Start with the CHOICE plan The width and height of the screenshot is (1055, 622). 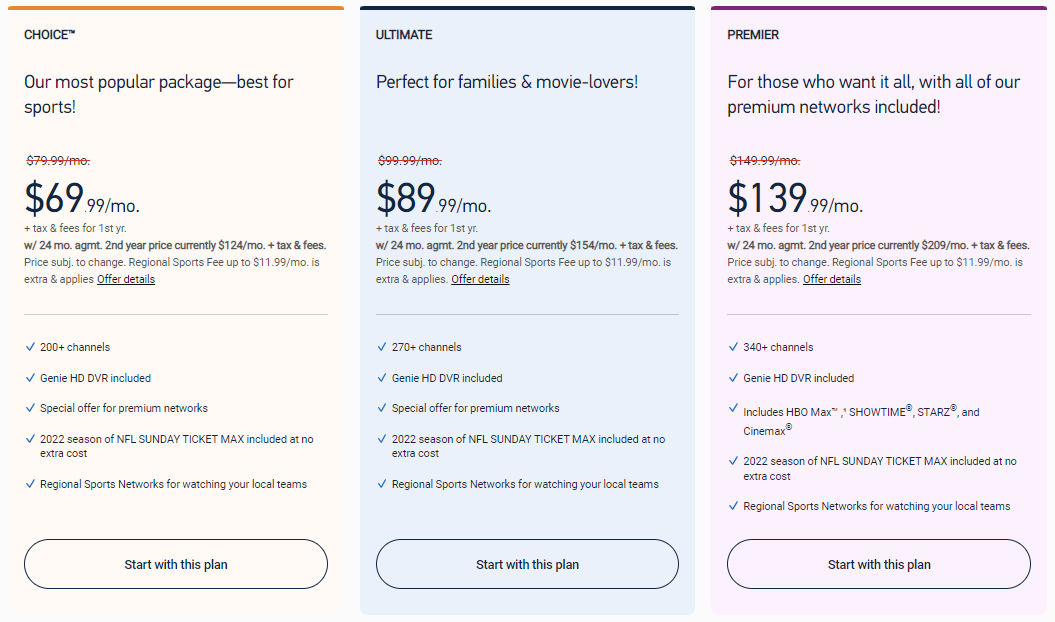click(176, 564)
